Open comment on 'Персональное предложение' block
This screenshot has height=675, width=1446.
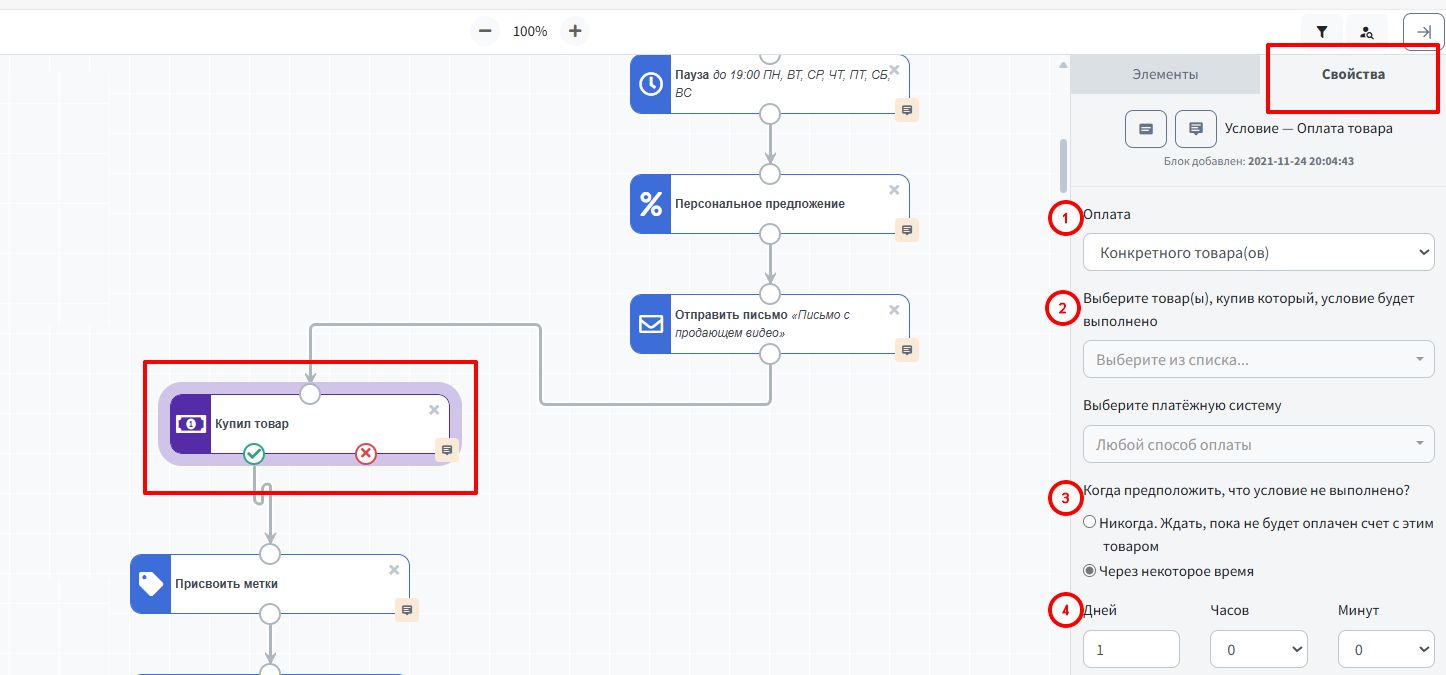[x=907, y=230]
